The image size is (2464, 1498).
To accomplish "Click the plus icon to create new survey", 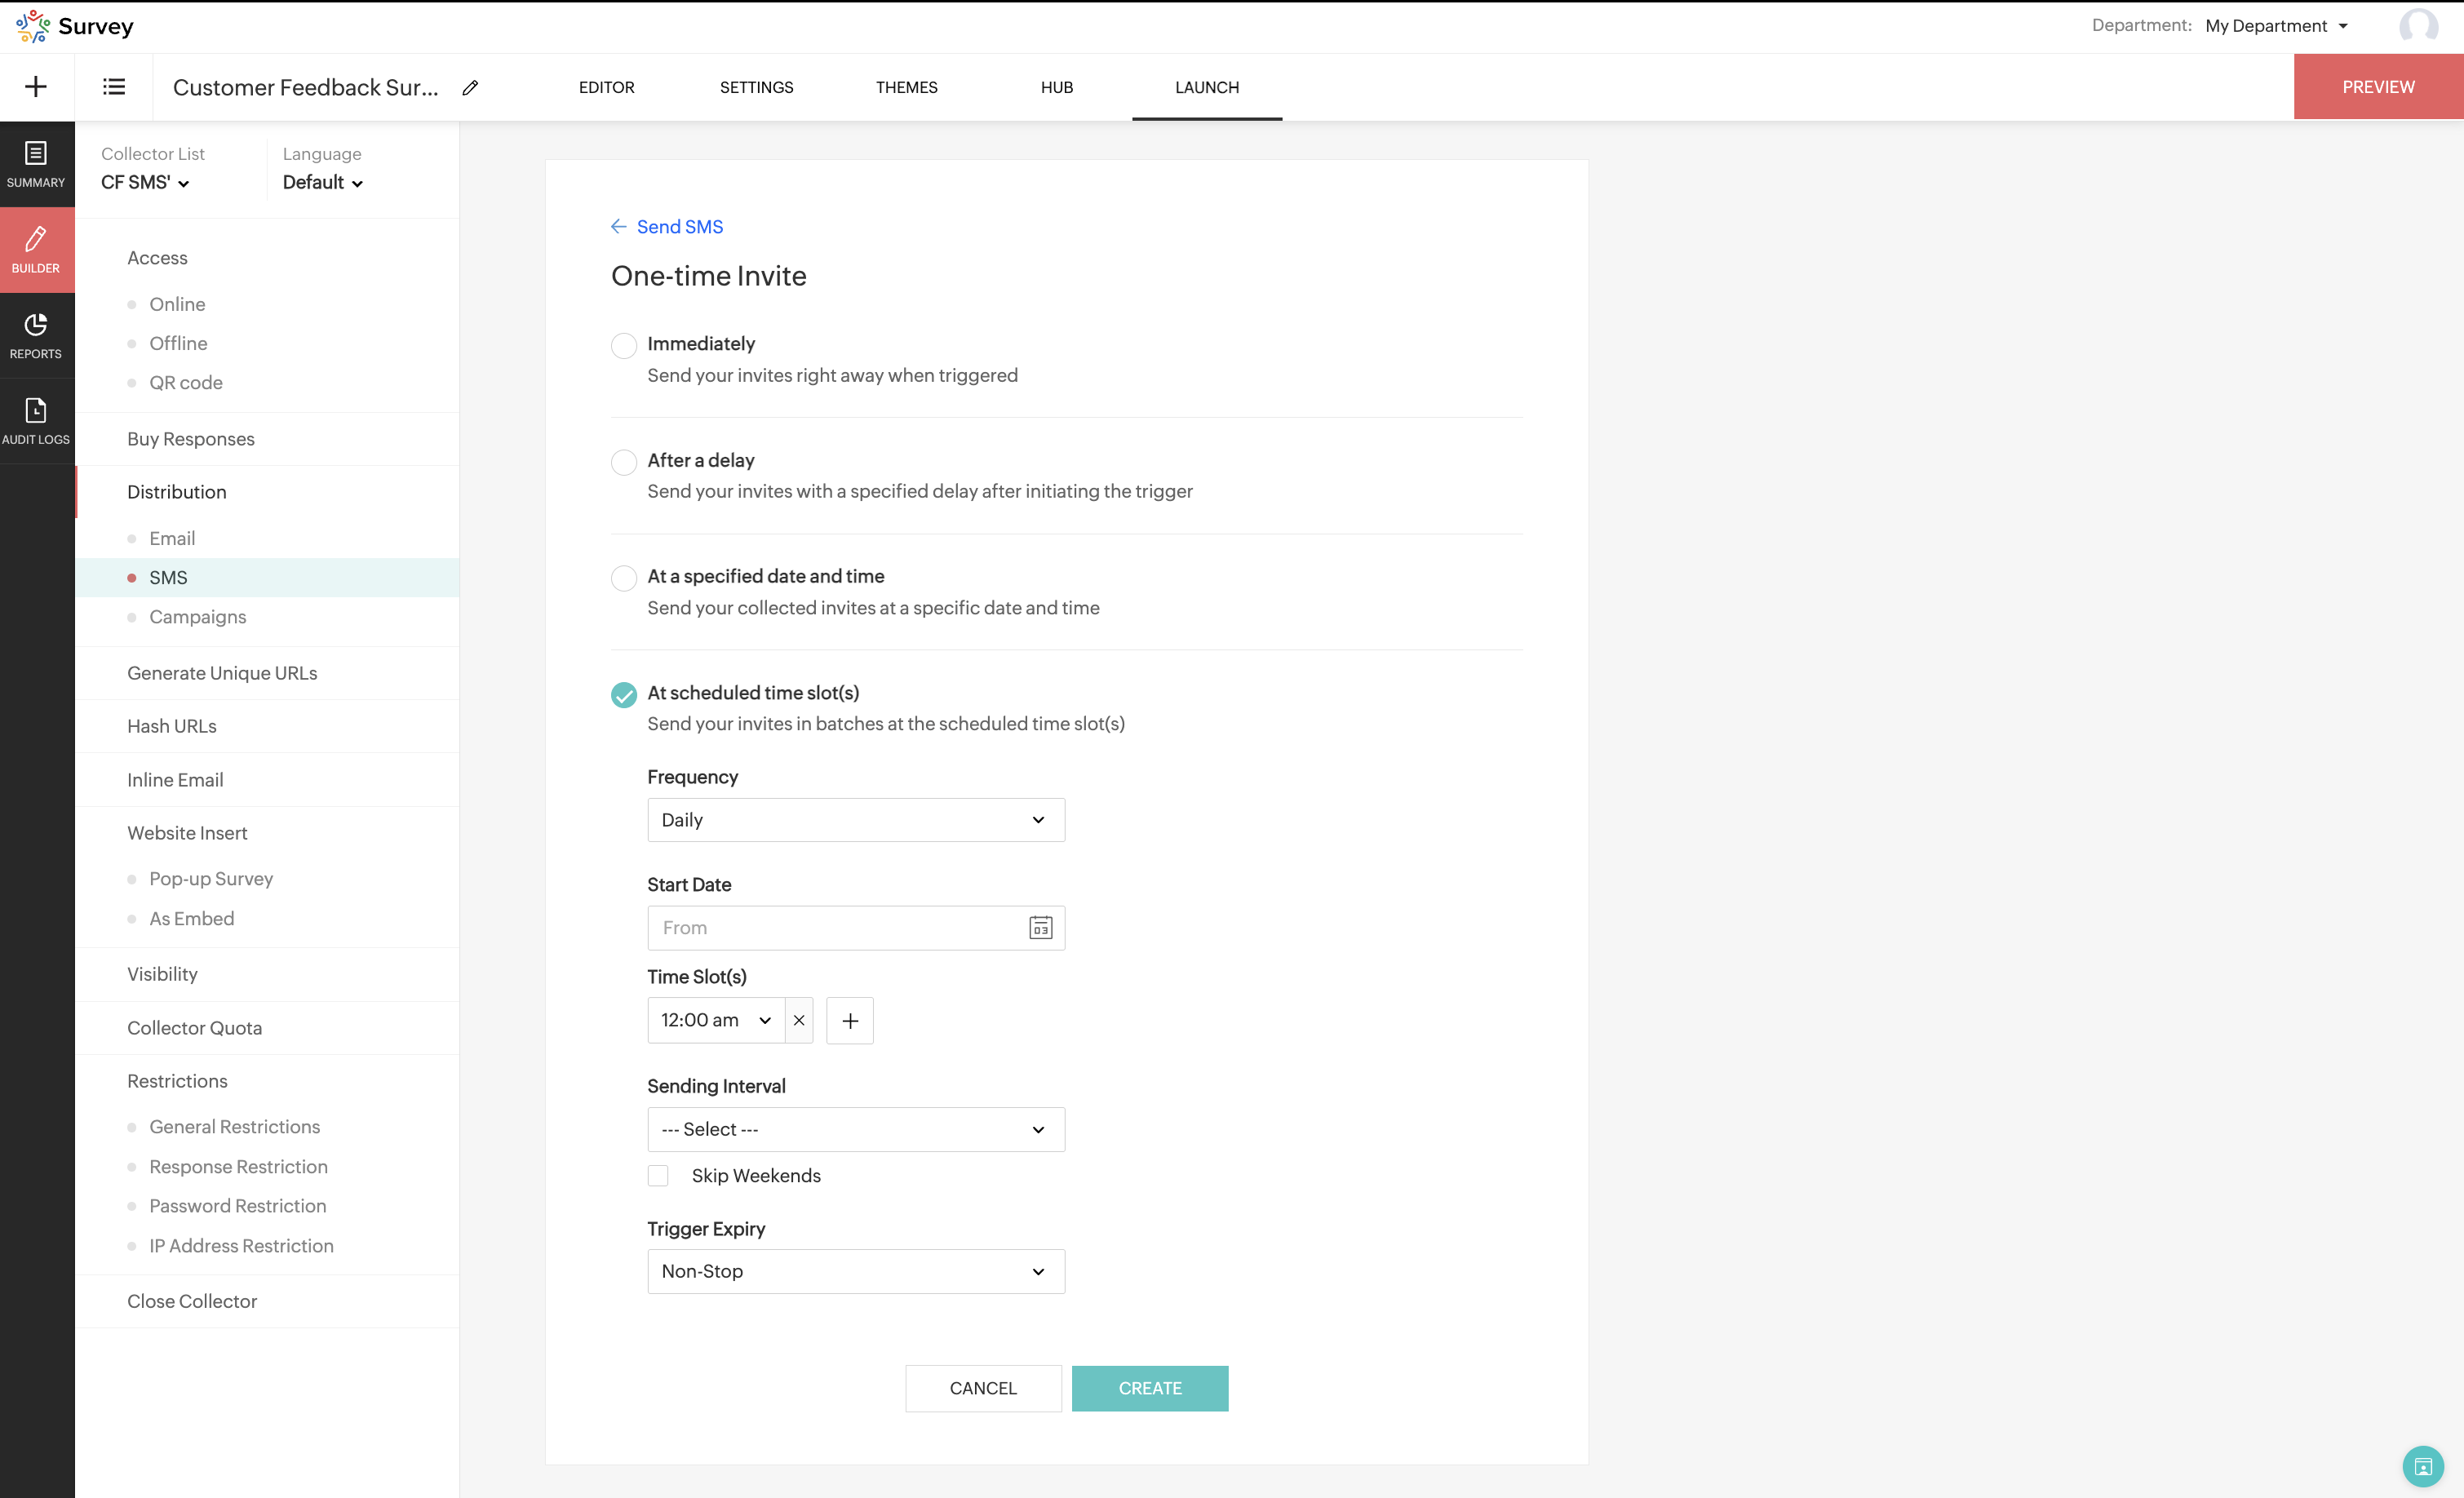I will point(36,87).
